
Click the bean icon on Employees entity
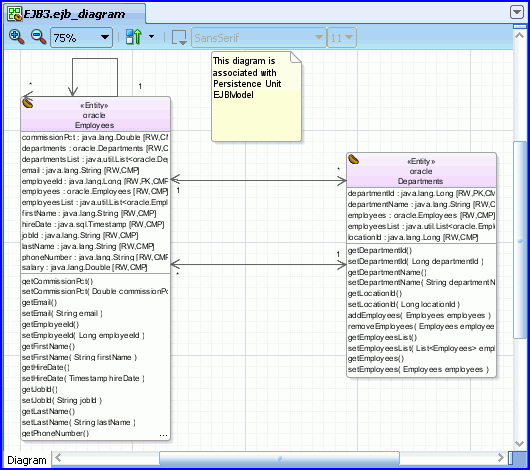coord(28,103)
